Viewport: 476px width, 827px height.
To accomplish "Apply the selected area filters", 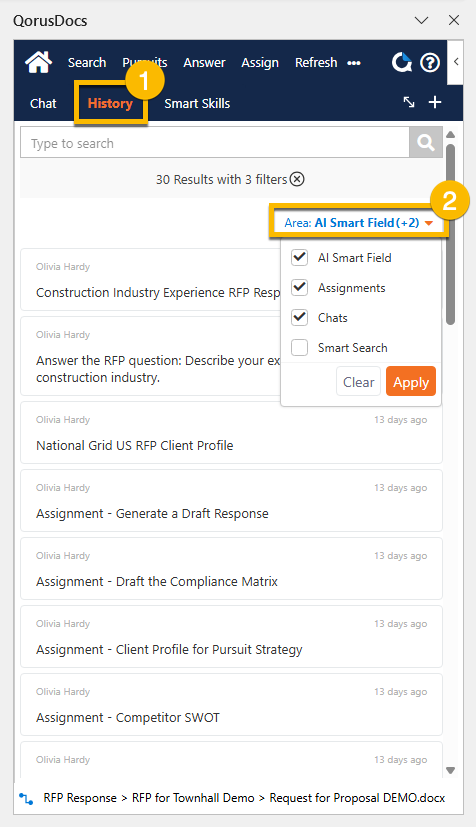I will click(411, 381).
